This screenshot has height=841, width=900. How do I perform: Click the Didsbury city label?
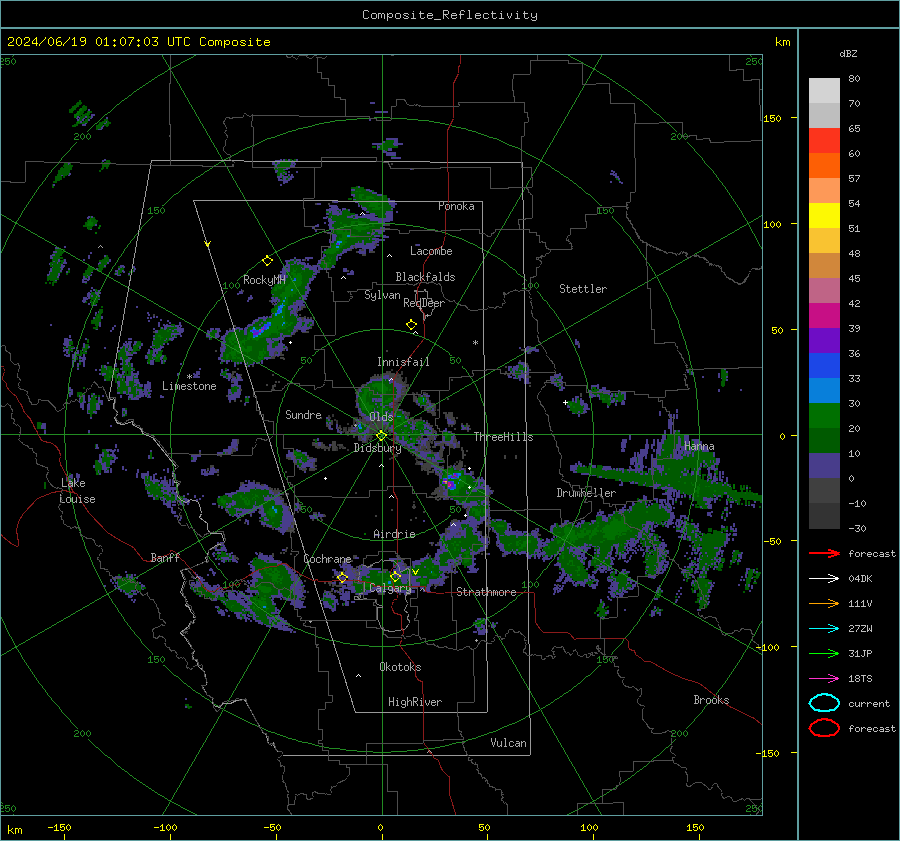pos(378,448)
